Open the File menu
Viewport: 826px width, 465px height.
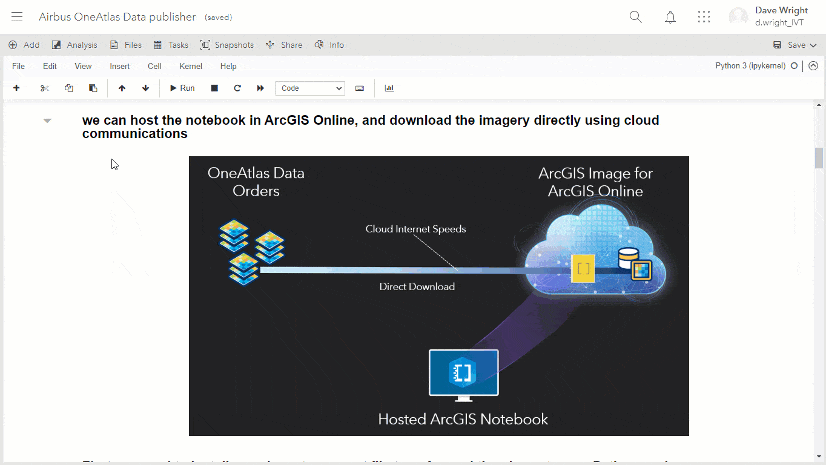(x=18, y=66)
